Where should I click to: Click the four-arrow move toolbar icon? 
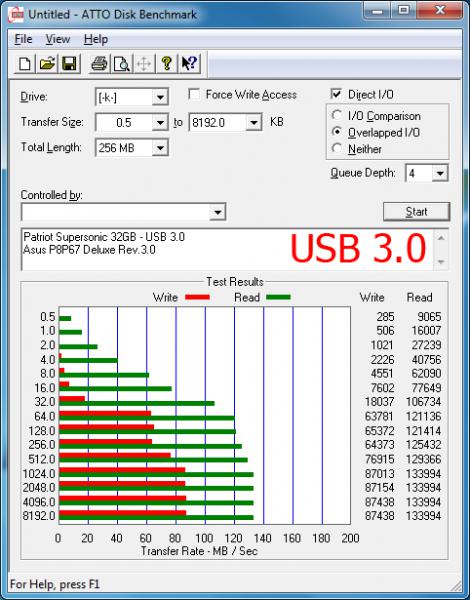click(x=144, y=64)
